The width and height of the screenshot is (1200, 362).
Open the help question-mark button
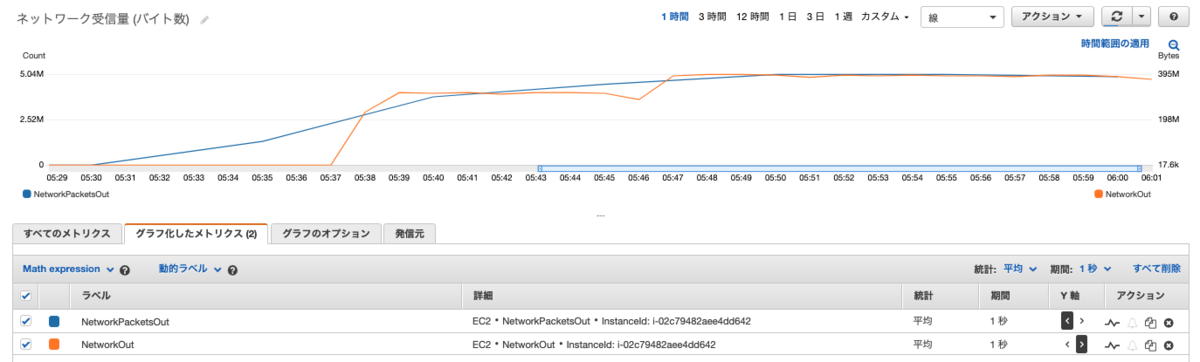1174,17
